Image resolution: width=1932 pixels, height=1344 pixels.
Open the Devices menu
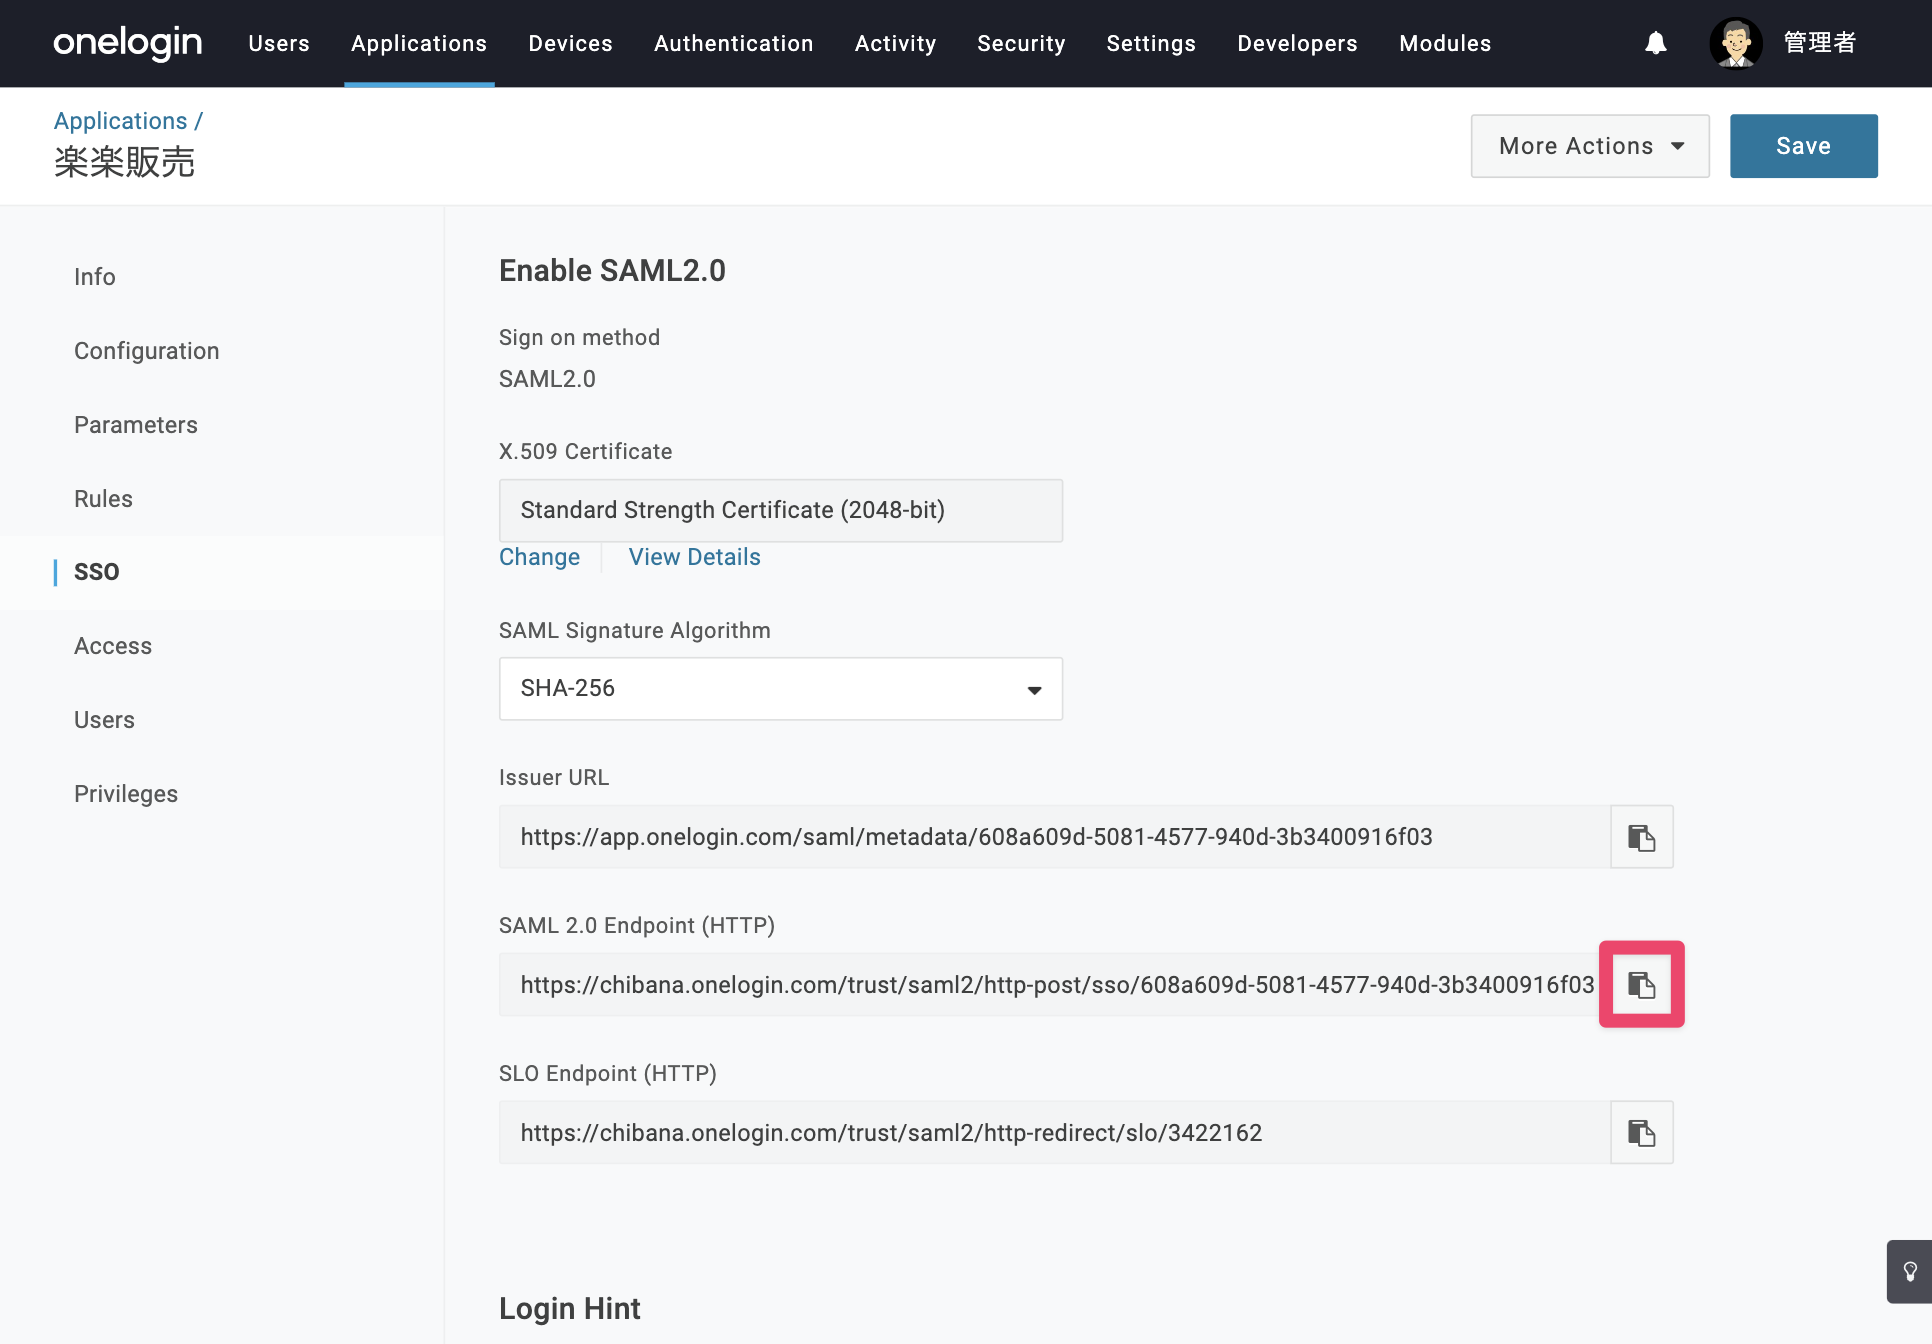pyautogui.click(x=570, y=44)
